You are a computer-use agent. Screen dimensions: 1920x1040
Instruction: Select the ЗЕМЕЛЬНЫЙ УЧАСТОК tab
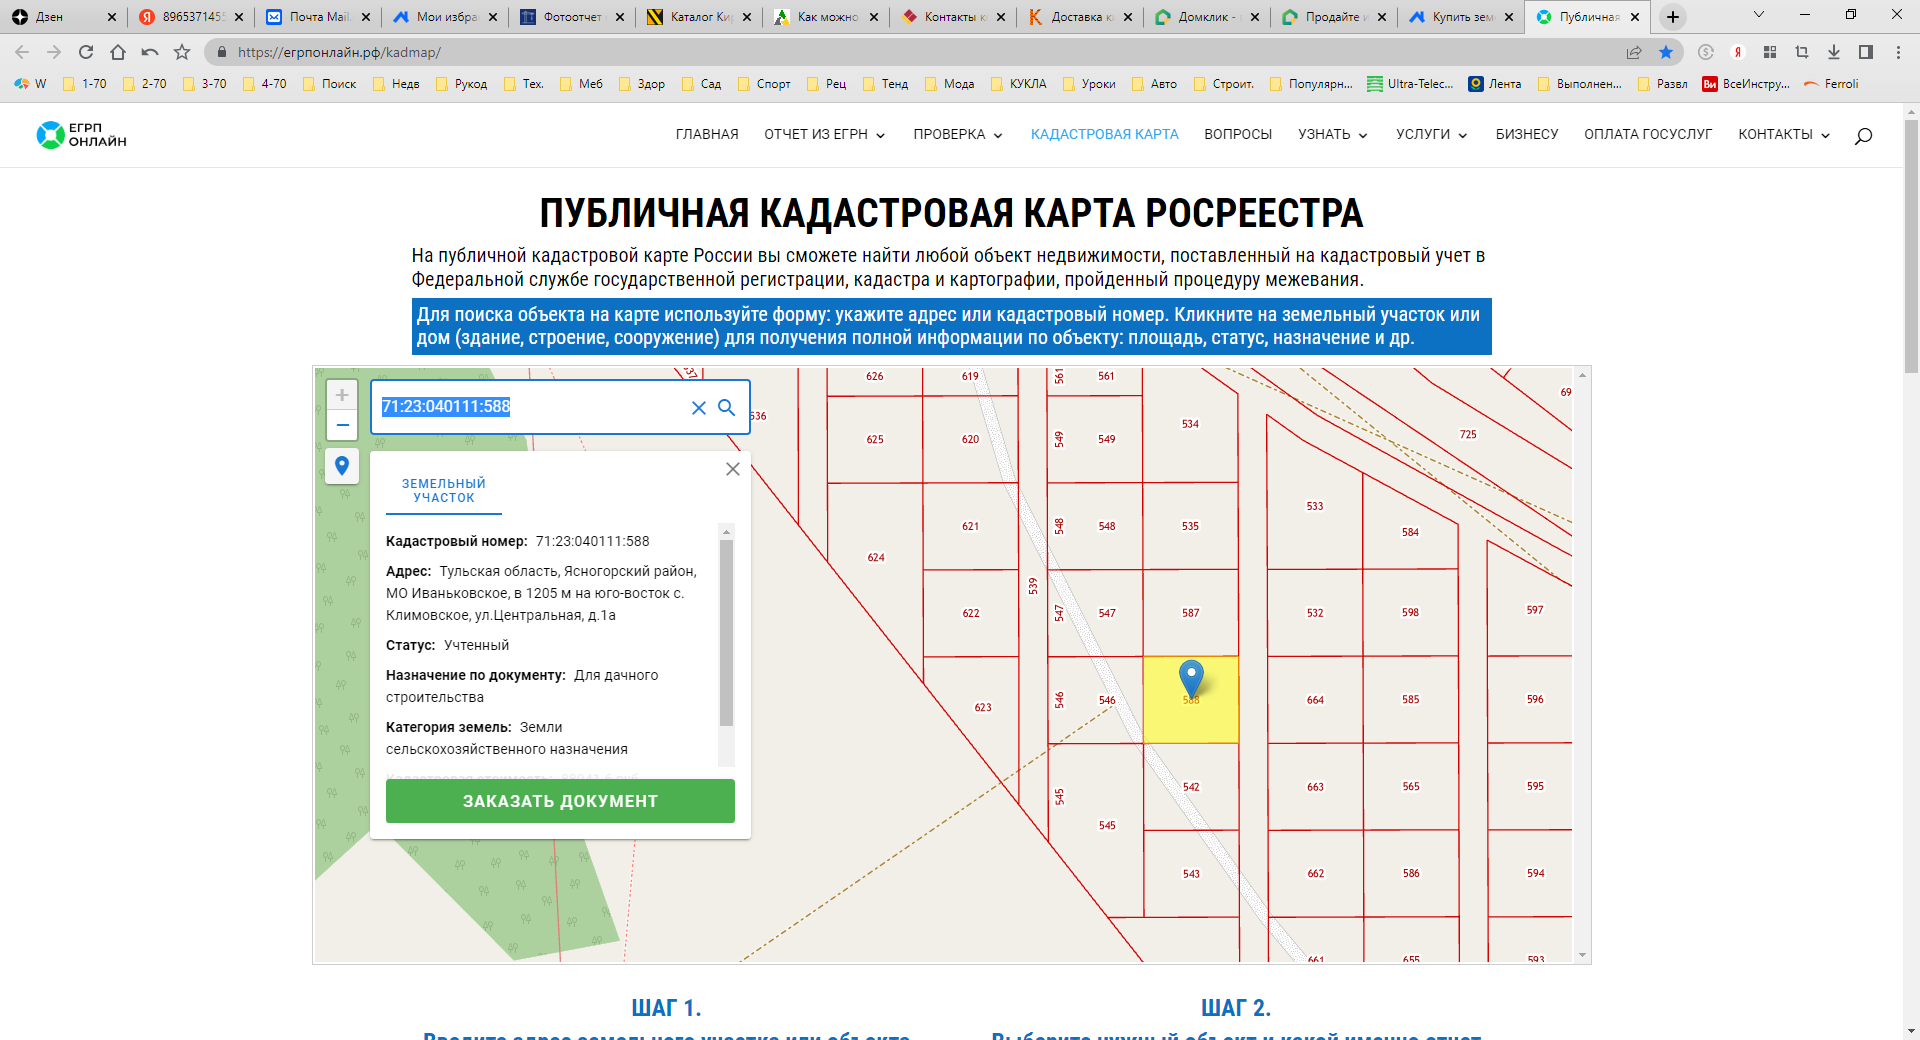444,491
